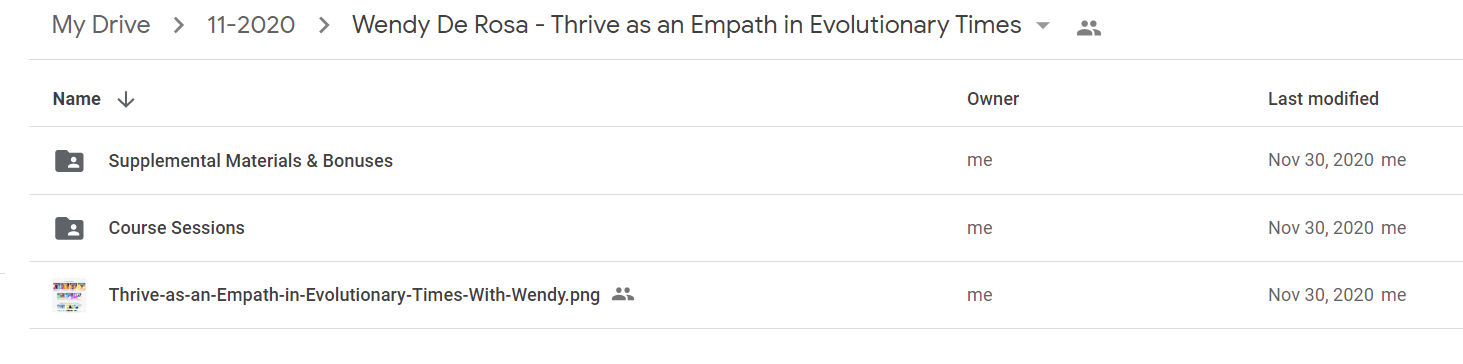1463x364 pixels.
Task: Click the chevron after 11-2020
Action: (324, 26)
